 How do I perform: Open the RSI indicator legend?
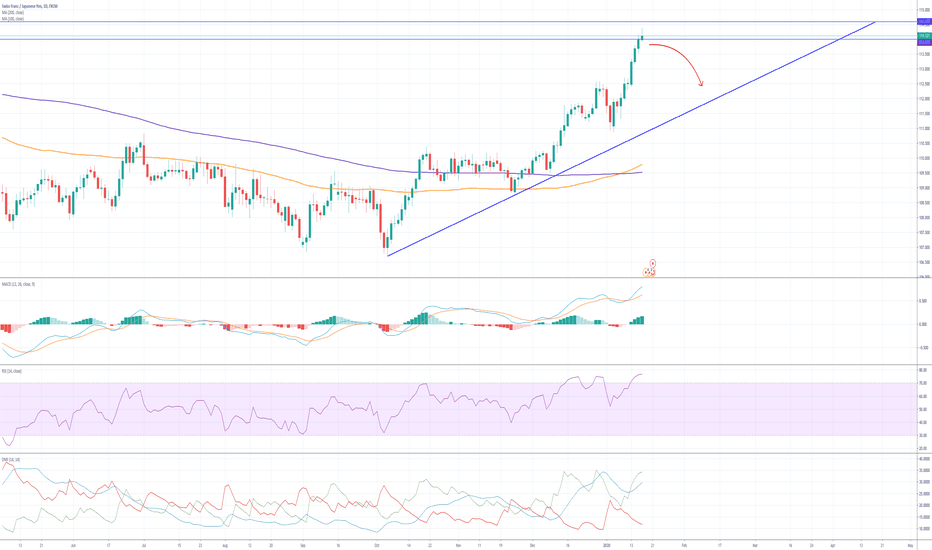[12, 371]
